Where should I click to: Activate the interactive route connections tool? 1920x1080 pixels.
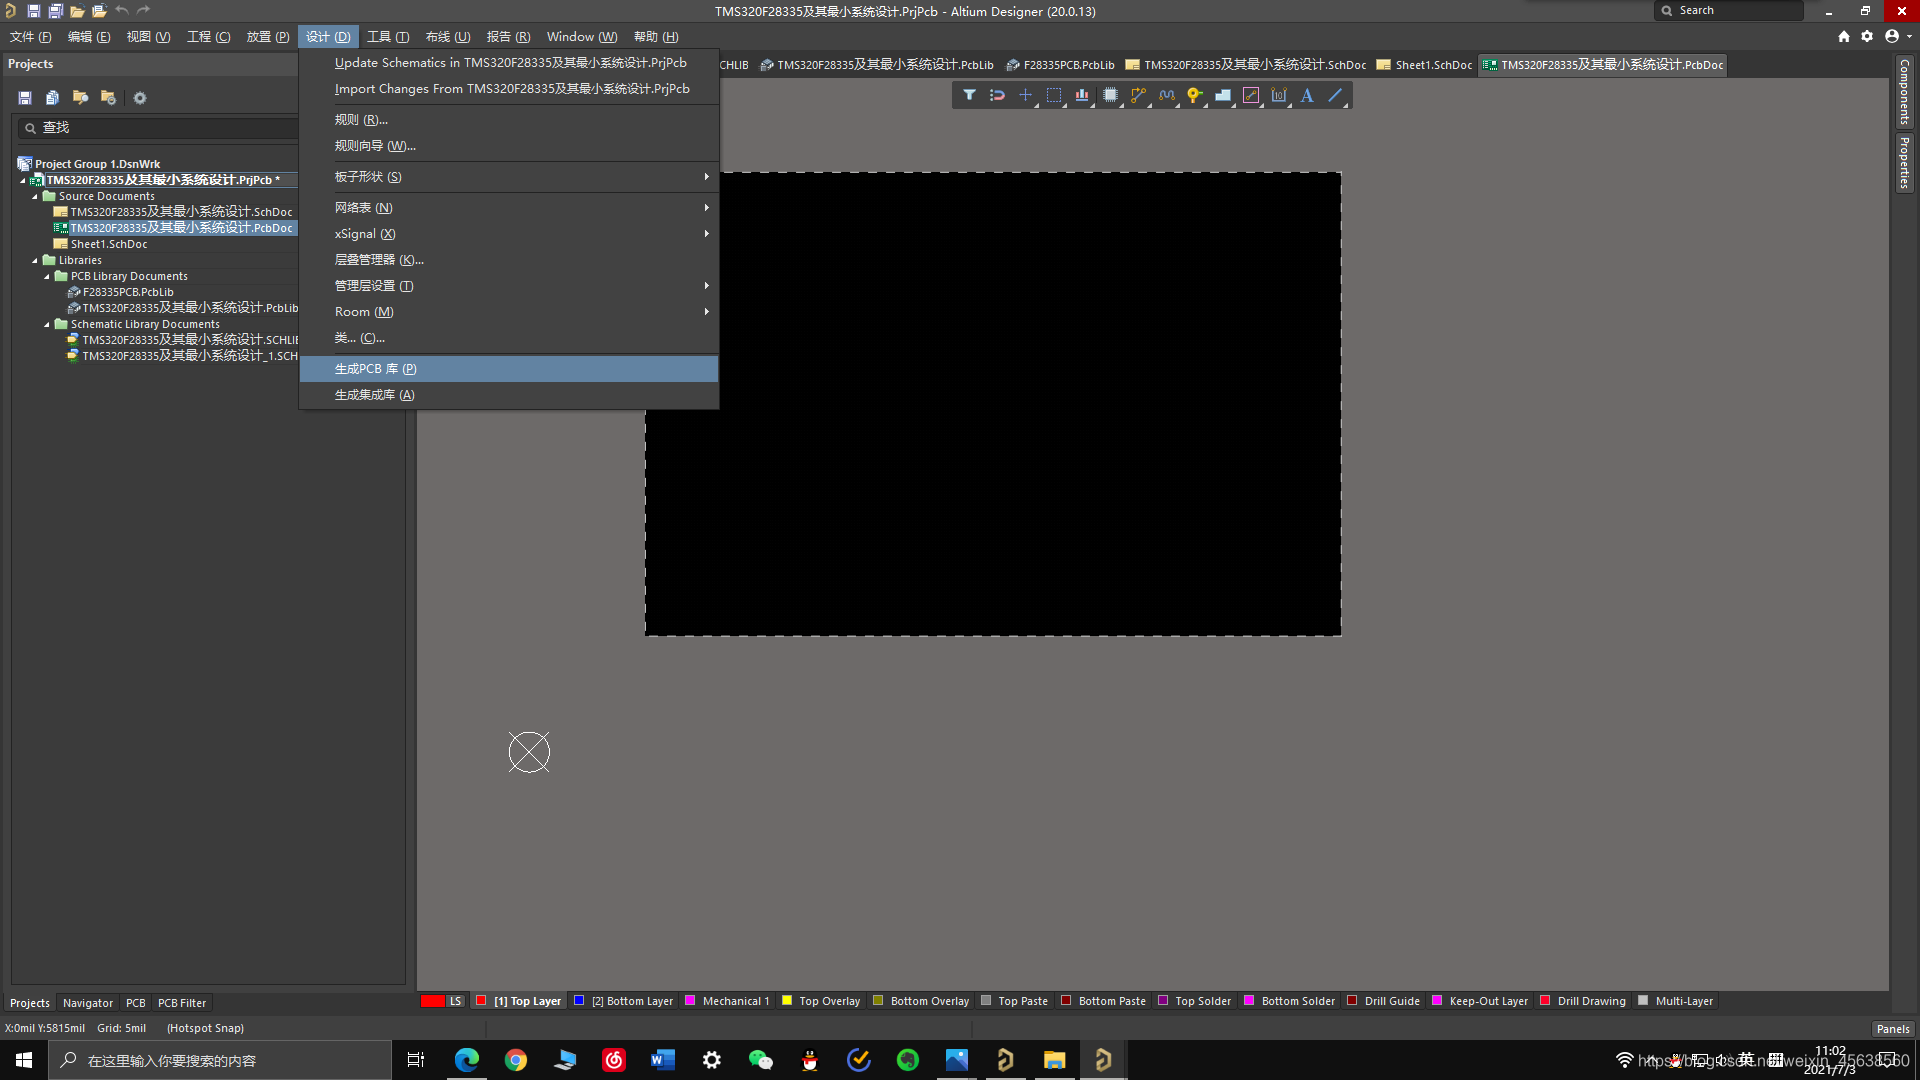coord(1138,95)
